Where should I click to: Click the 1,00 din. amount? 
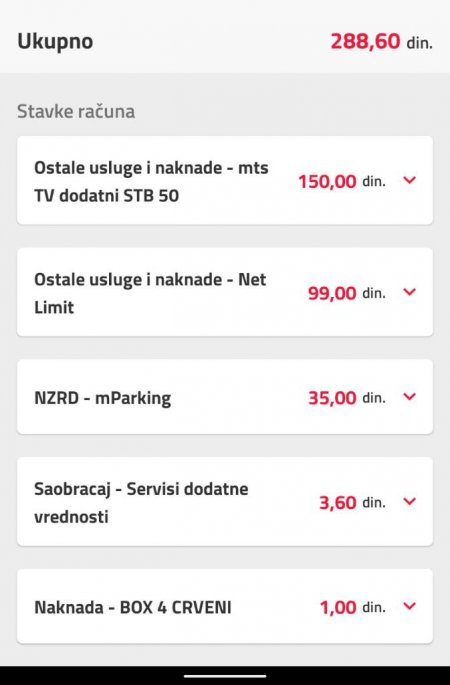click(353, 607)
